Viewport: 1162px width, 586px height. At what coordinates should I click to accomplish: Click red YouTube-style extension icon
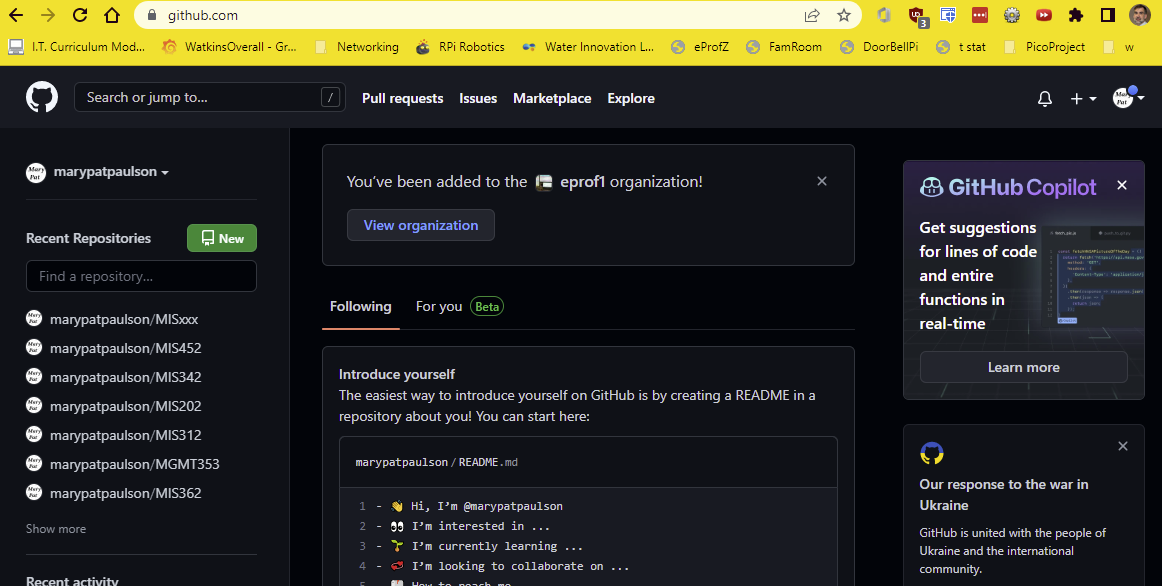point(1043,15)
